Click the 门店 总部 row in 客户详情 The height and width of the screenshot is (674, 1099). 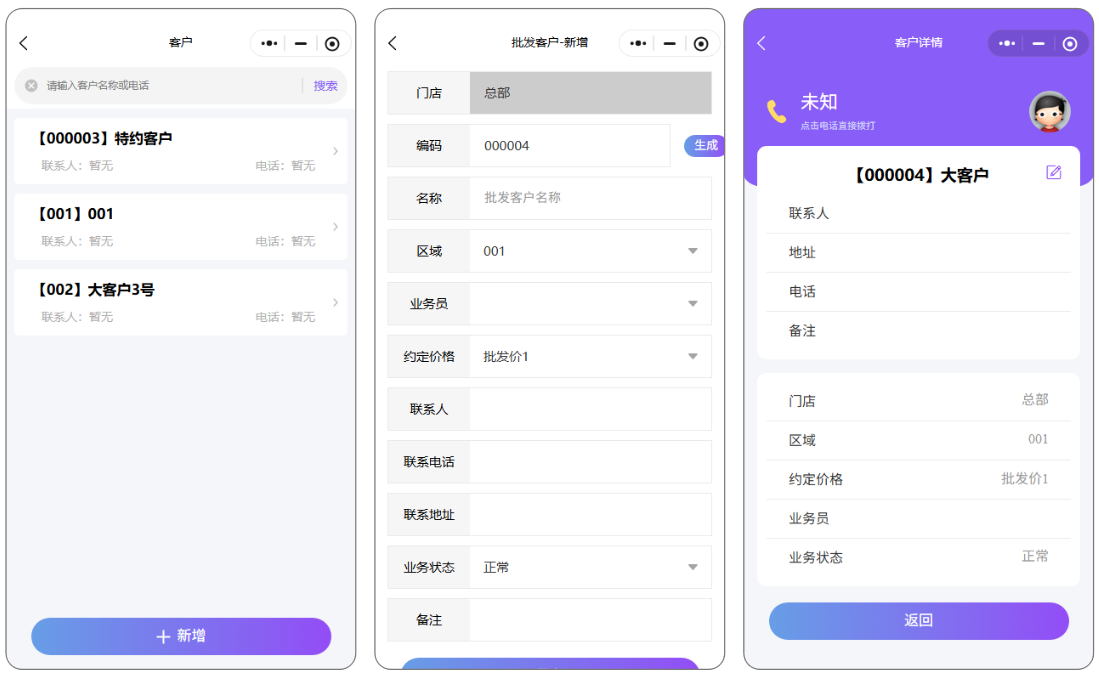919,401
